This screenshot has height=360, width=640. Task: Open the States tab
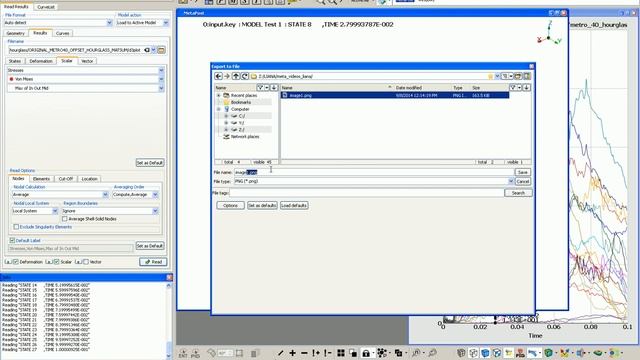pos(15,61)
